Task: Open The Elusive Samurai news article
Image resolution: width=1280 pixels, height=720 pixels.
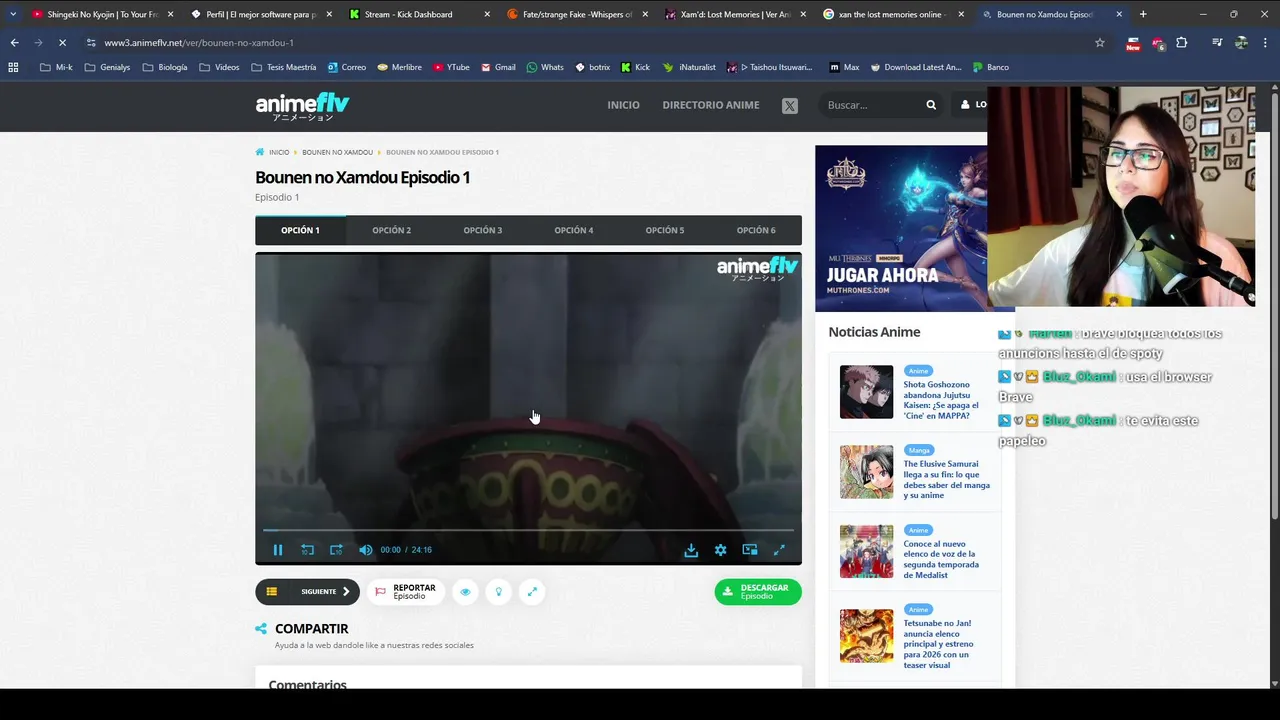Action: [x=946, y=480]
